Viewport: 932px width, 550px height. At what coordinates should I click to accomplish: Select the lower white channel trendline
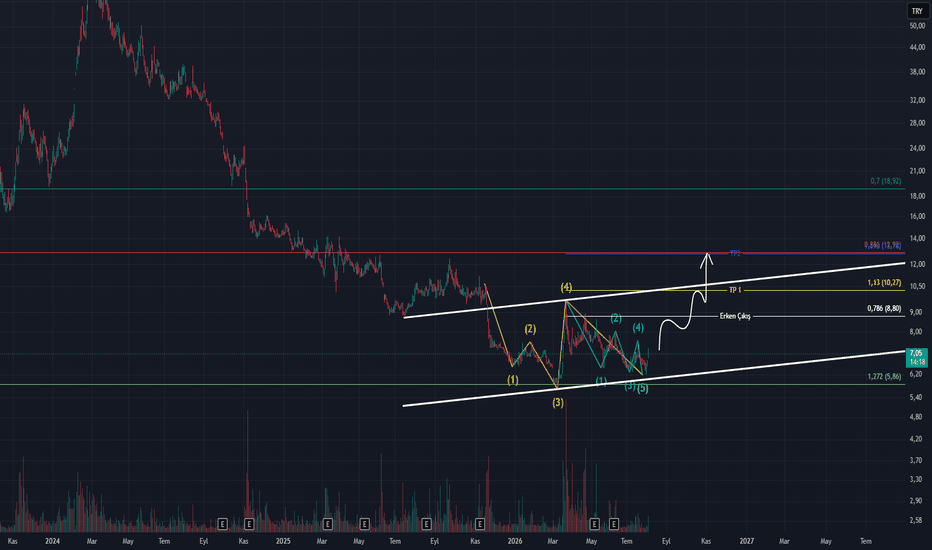[654, 379]
